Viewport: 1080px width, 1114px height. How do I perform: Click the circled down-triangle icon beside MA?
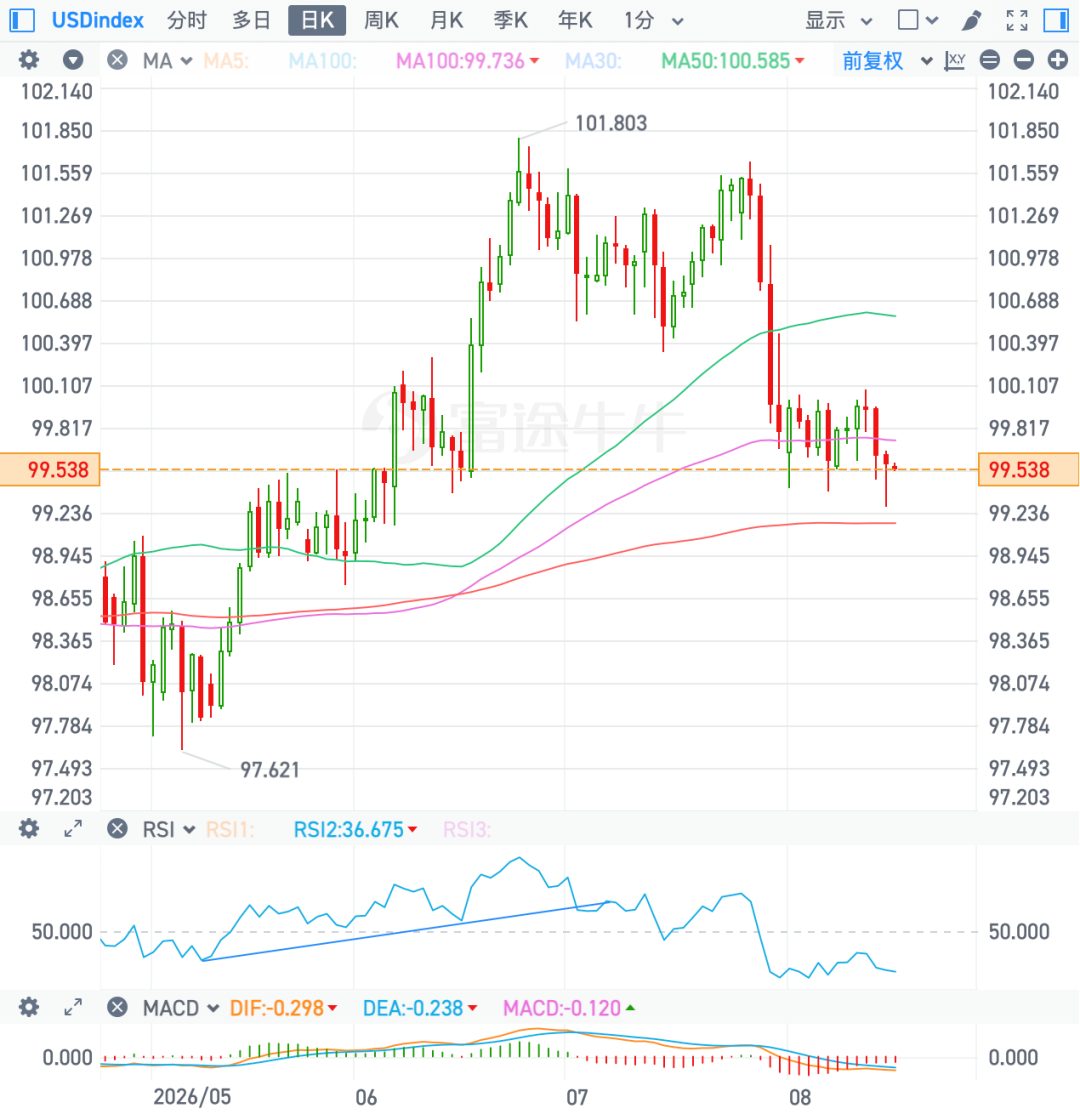tap(72, 60)
